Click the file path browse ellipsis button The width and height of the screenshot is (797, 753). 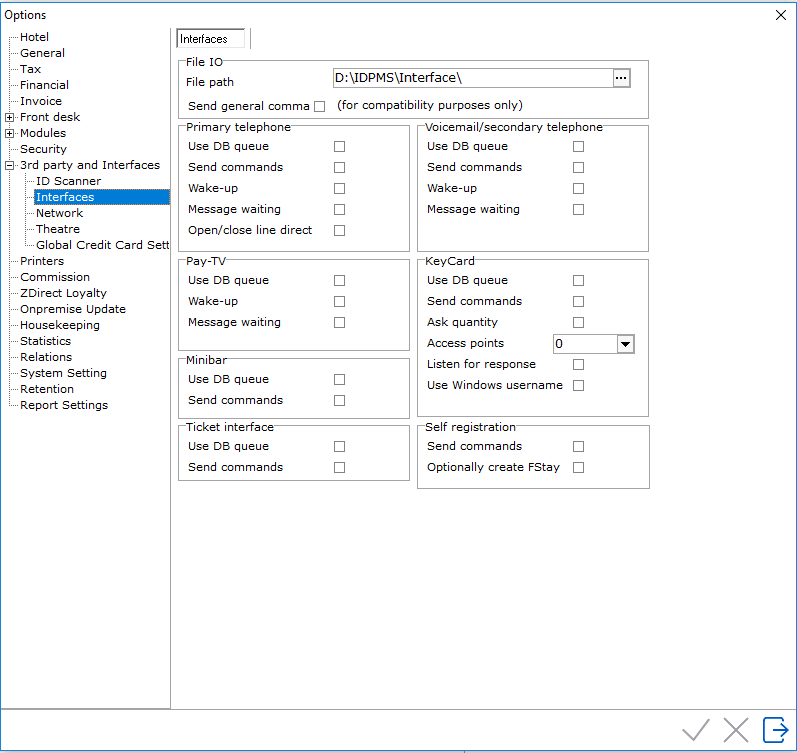click(621, 78)
